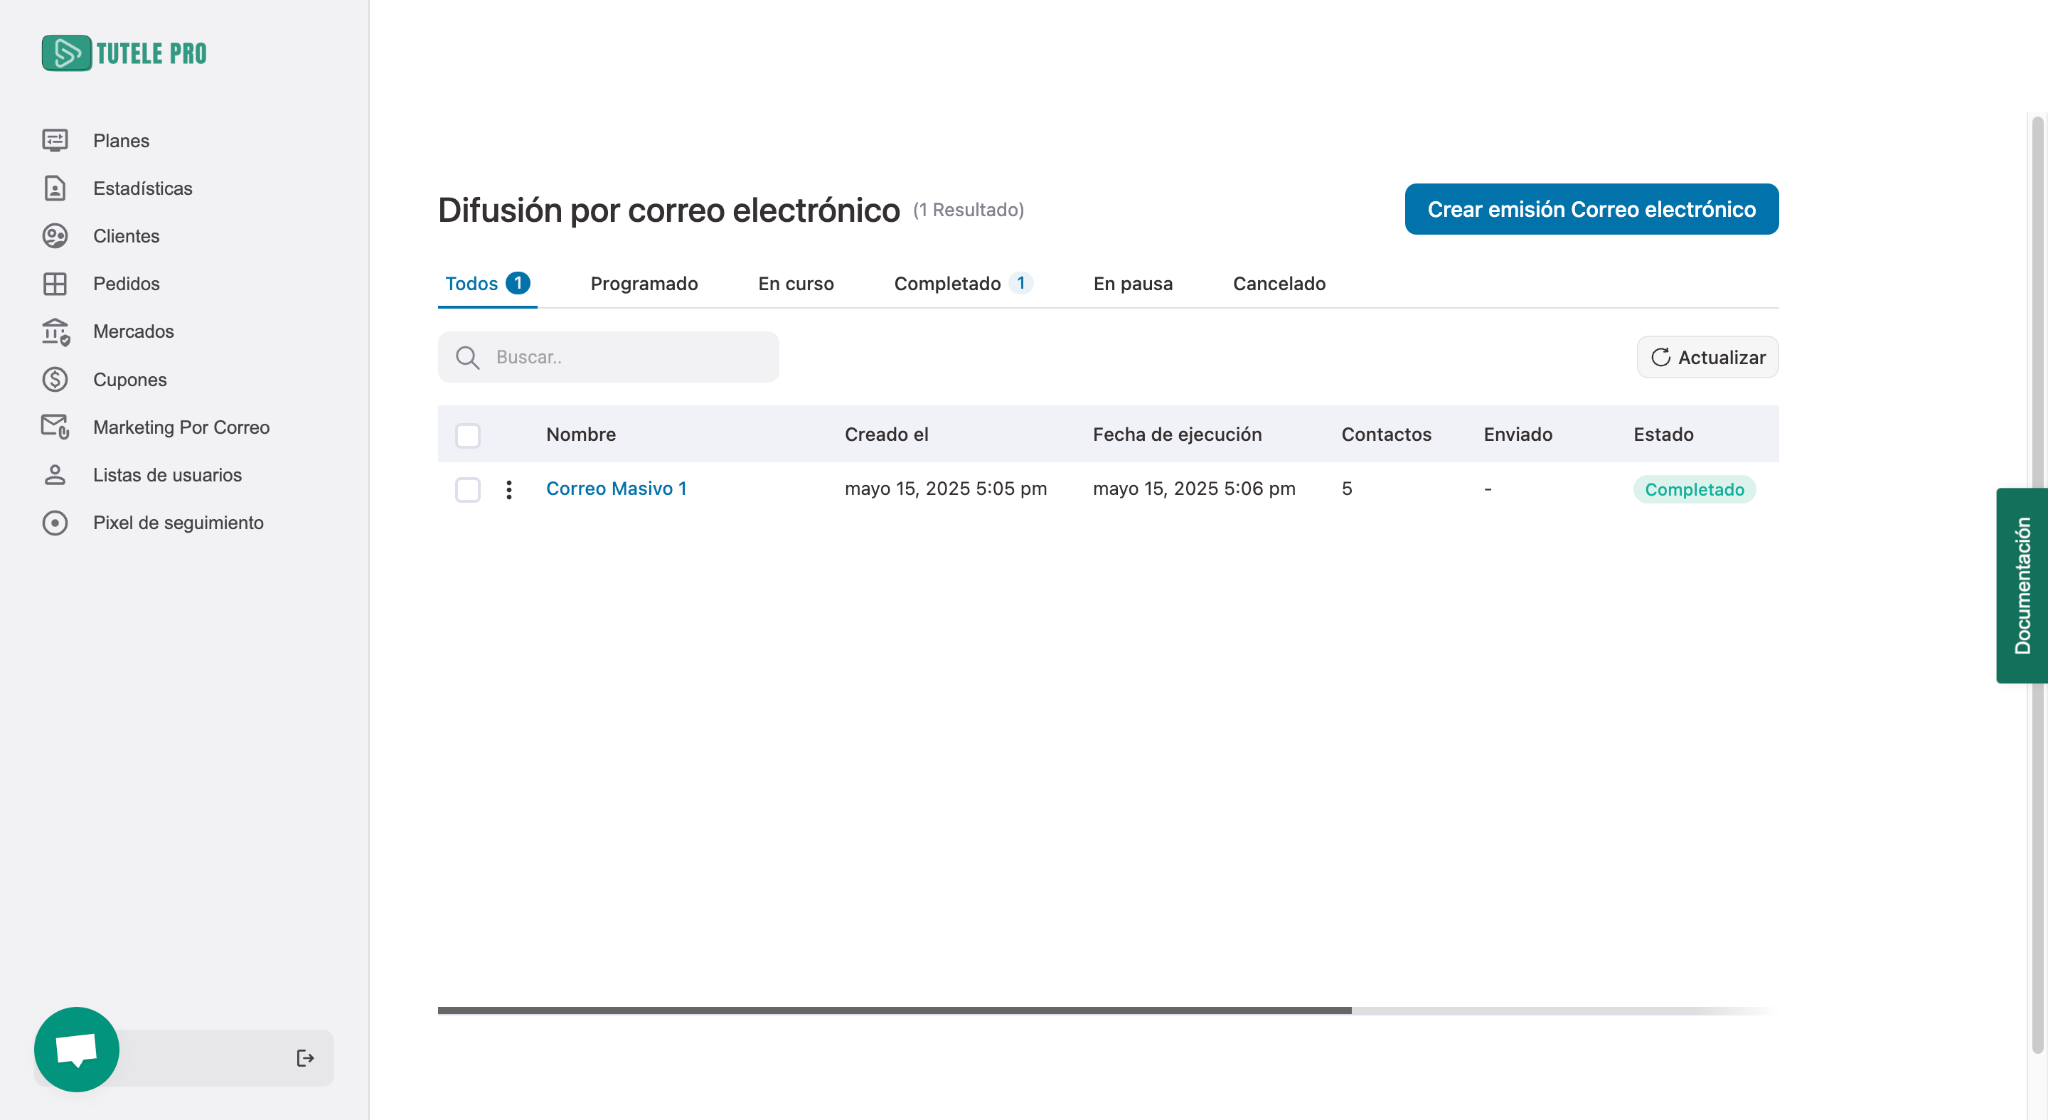This screenshot has width=2048, height=1120.
Task: Click the horizontal scrollbar under the table
Action: pyautogui.click(x=894, y=1010)
